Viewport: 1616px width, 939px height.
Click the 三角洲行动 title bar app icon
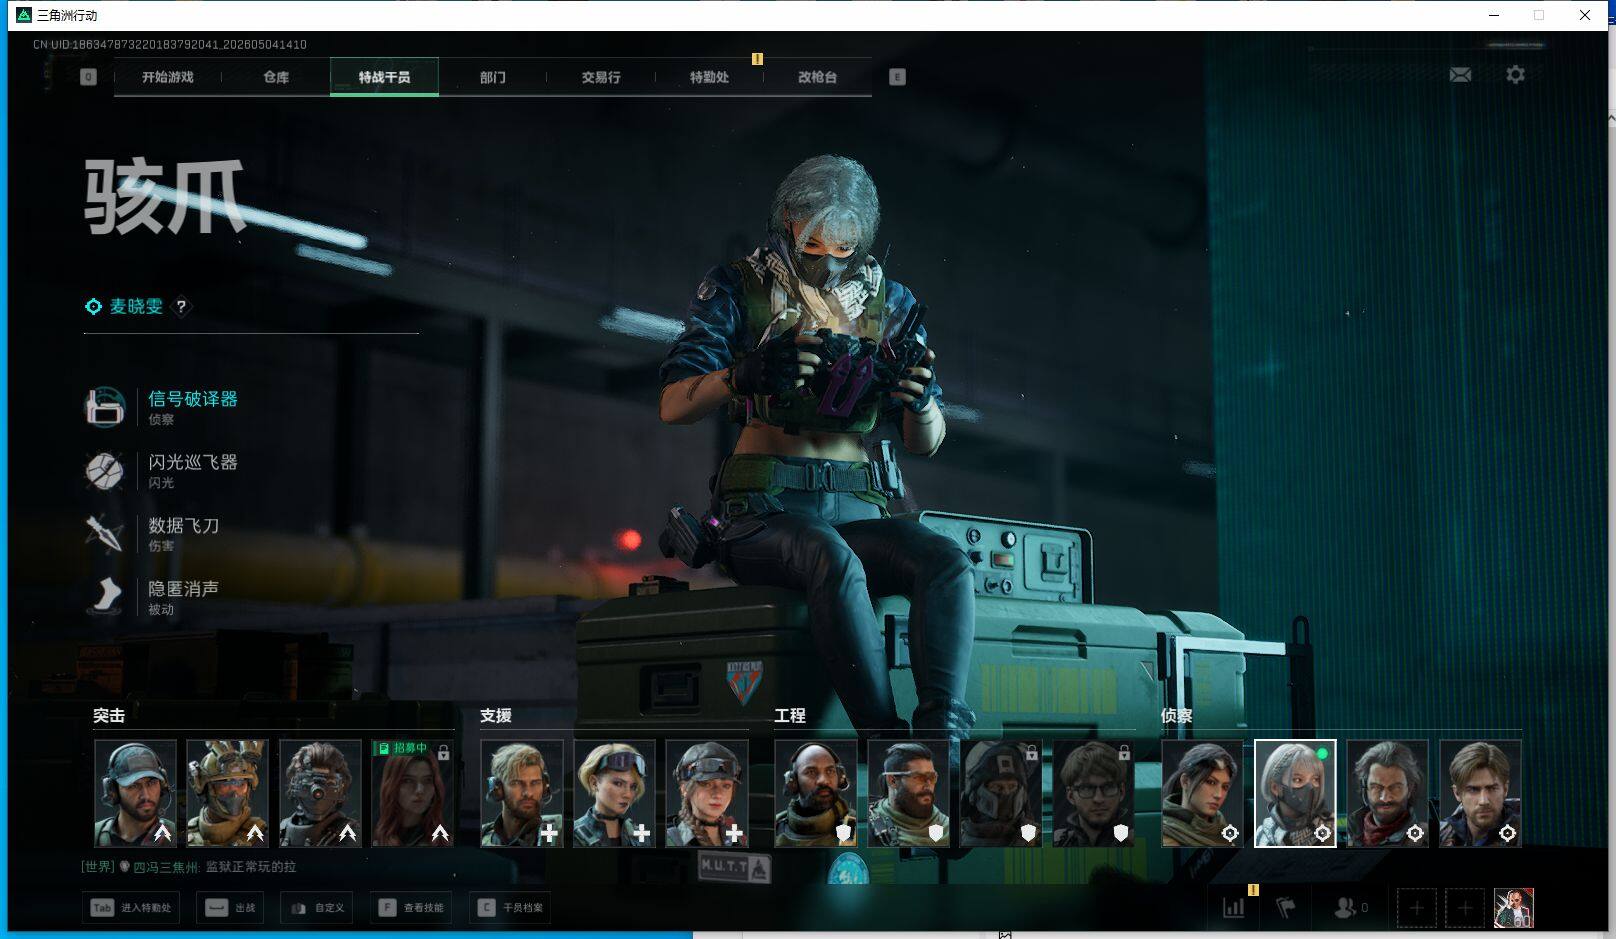point(24,15)
